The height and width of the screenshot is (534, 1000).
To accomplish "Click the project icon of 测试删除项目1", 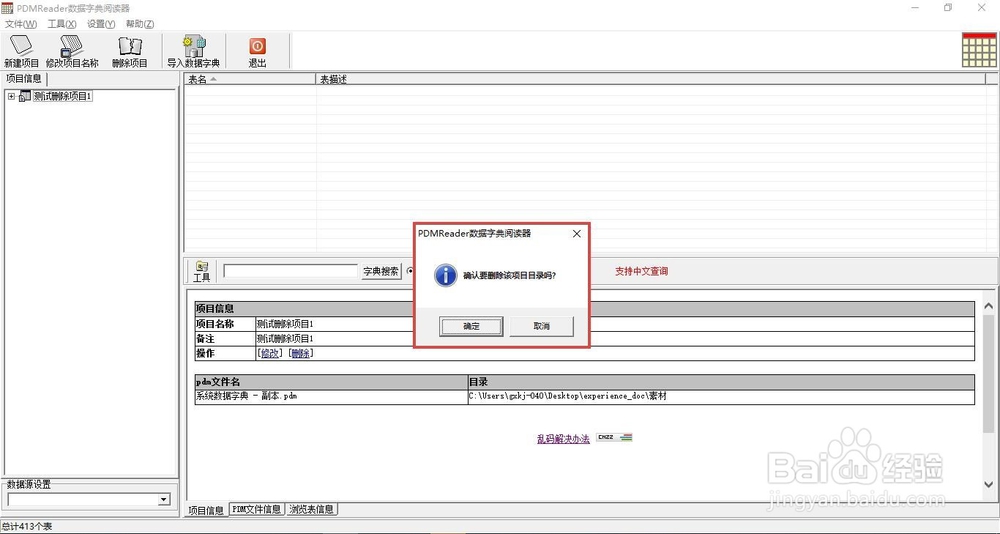I will coord(25,96).
